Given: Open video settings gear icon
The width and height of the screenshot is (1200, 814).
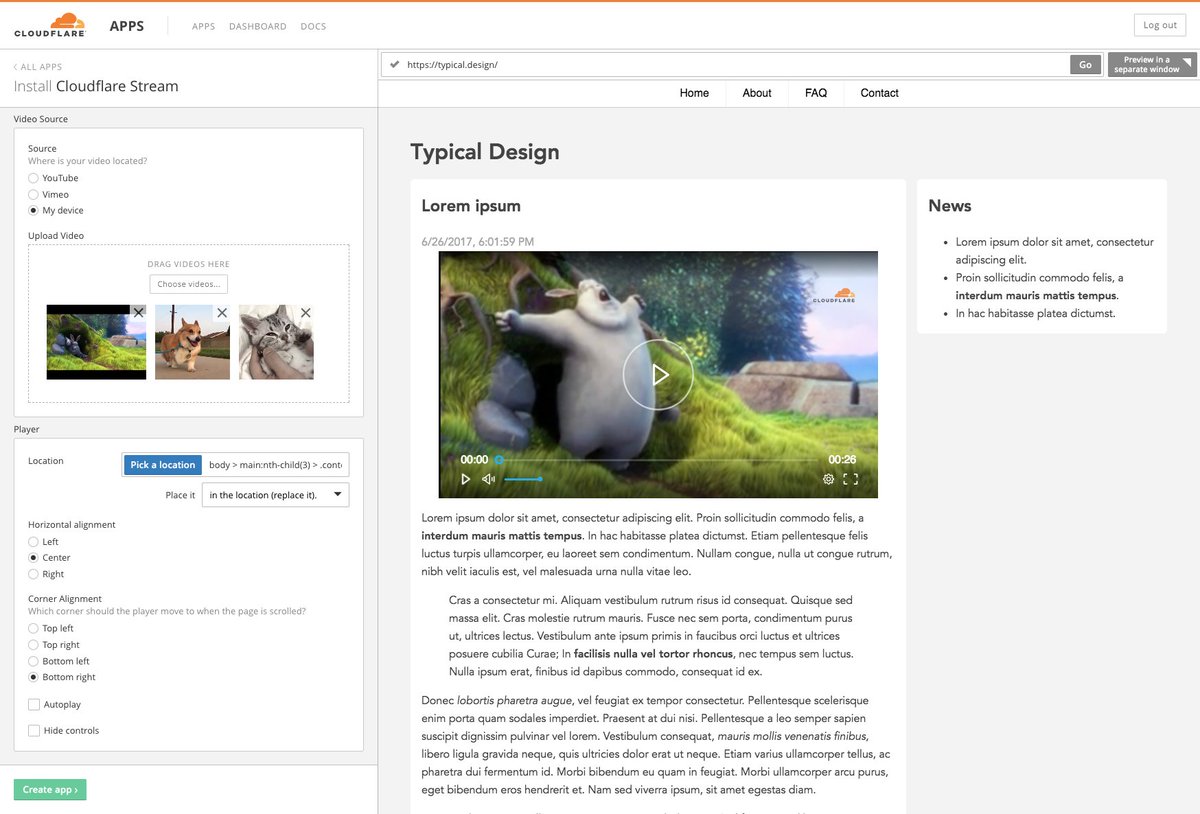Looking at the screenshot, I should click(828, 479).
